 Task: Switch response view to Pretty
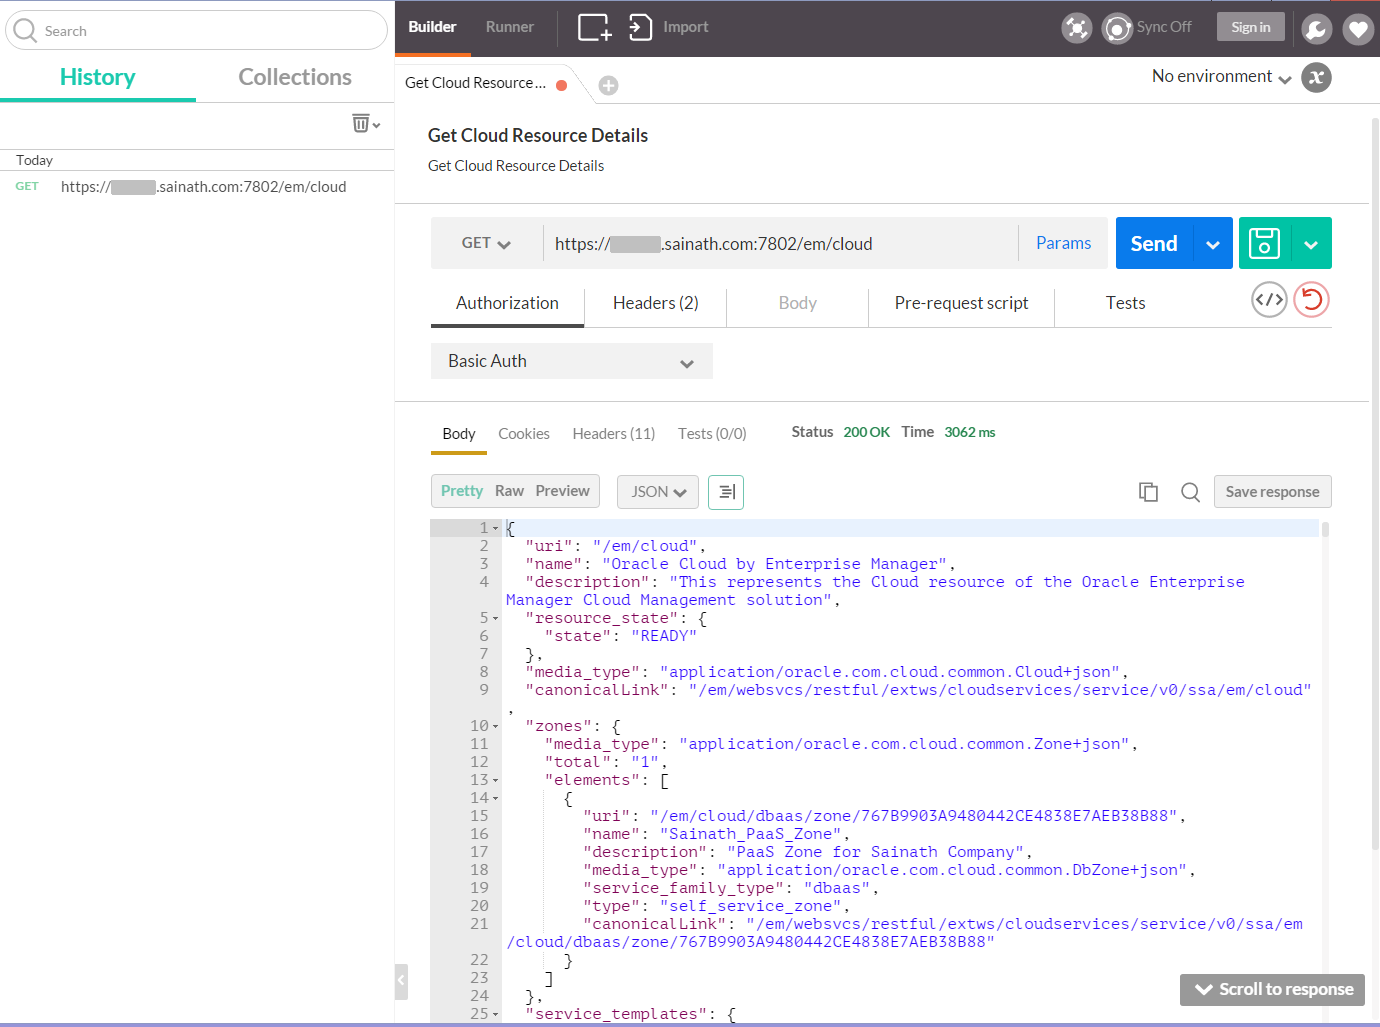click(x=461, y=491)
